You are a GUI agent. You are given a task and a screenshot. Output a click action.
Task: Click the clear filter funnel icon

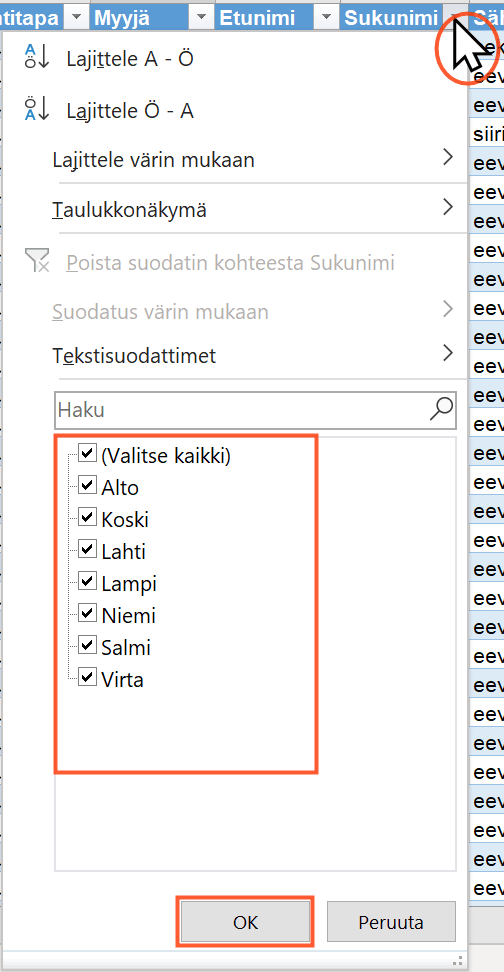coord(36,261)
